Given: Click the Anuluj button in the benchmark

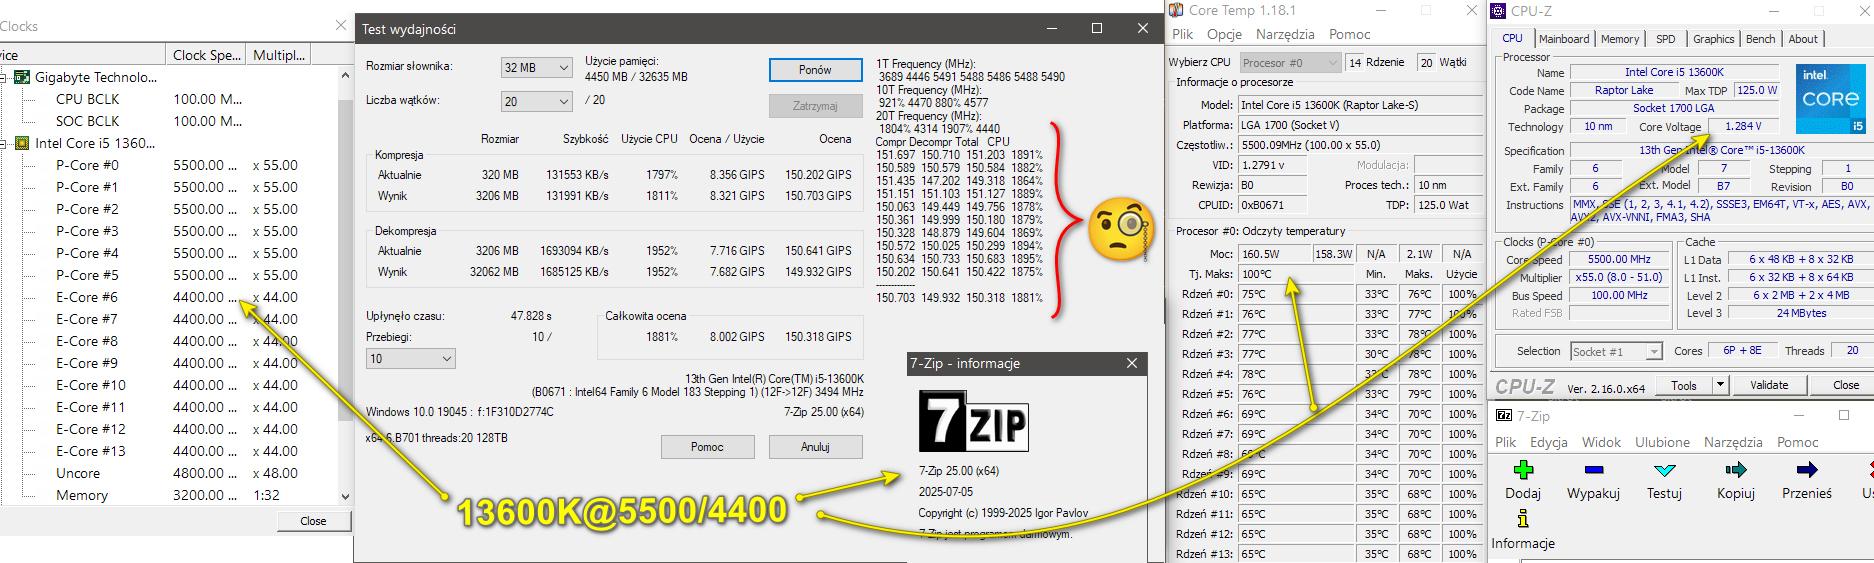Looking at the screenshot, I should [814, 447].
